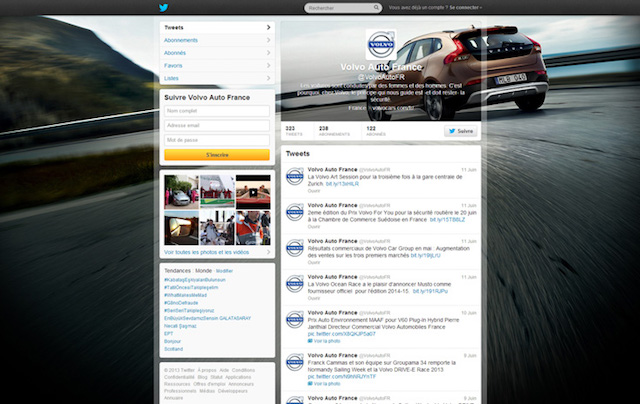Click the chevron next to Abonnés
This screenshot has width=640, height=404.
coord(269,53)
